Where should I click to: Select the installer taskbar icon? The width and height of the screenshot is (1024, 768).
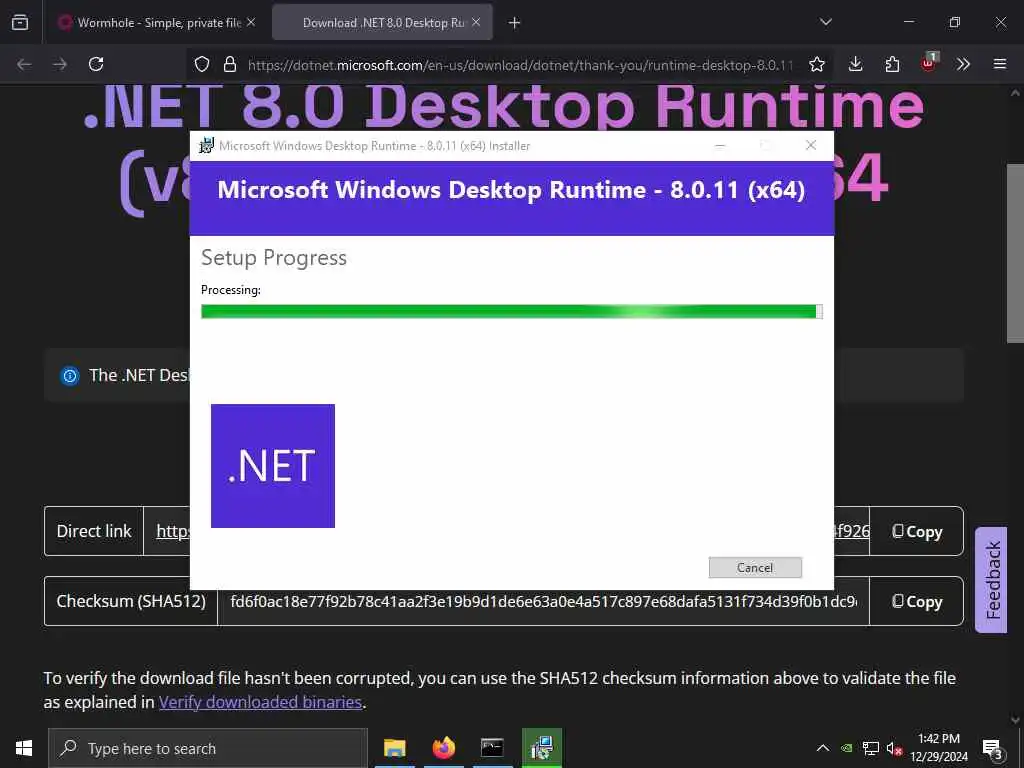[x=541, y=748]
